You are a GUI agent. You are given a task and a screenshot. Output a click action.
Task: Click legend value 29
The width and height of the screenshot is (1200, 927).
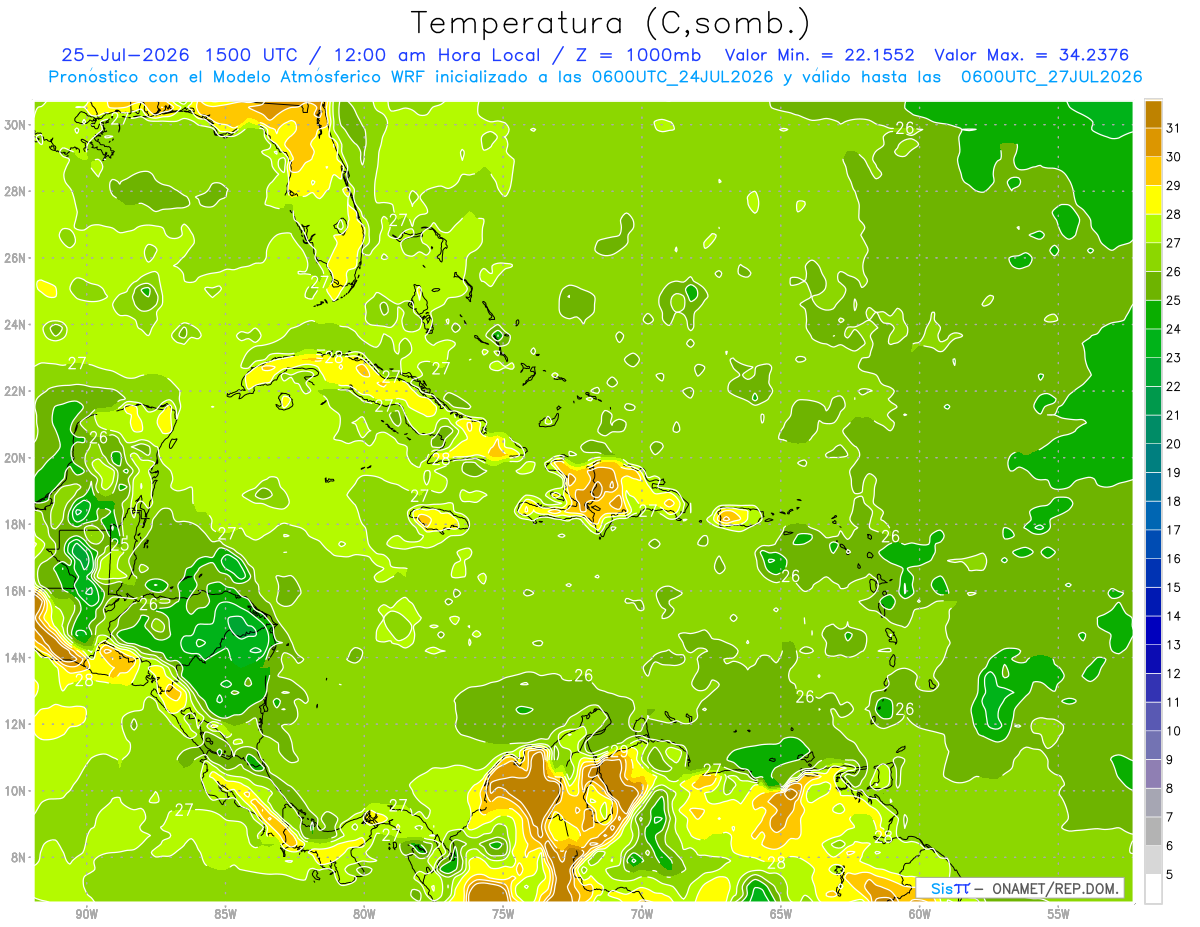(1174, 186)
